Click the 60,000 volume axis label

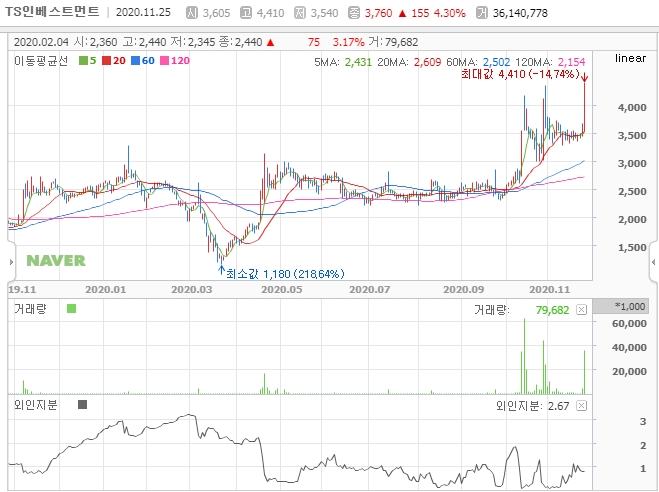click(629, 324)
